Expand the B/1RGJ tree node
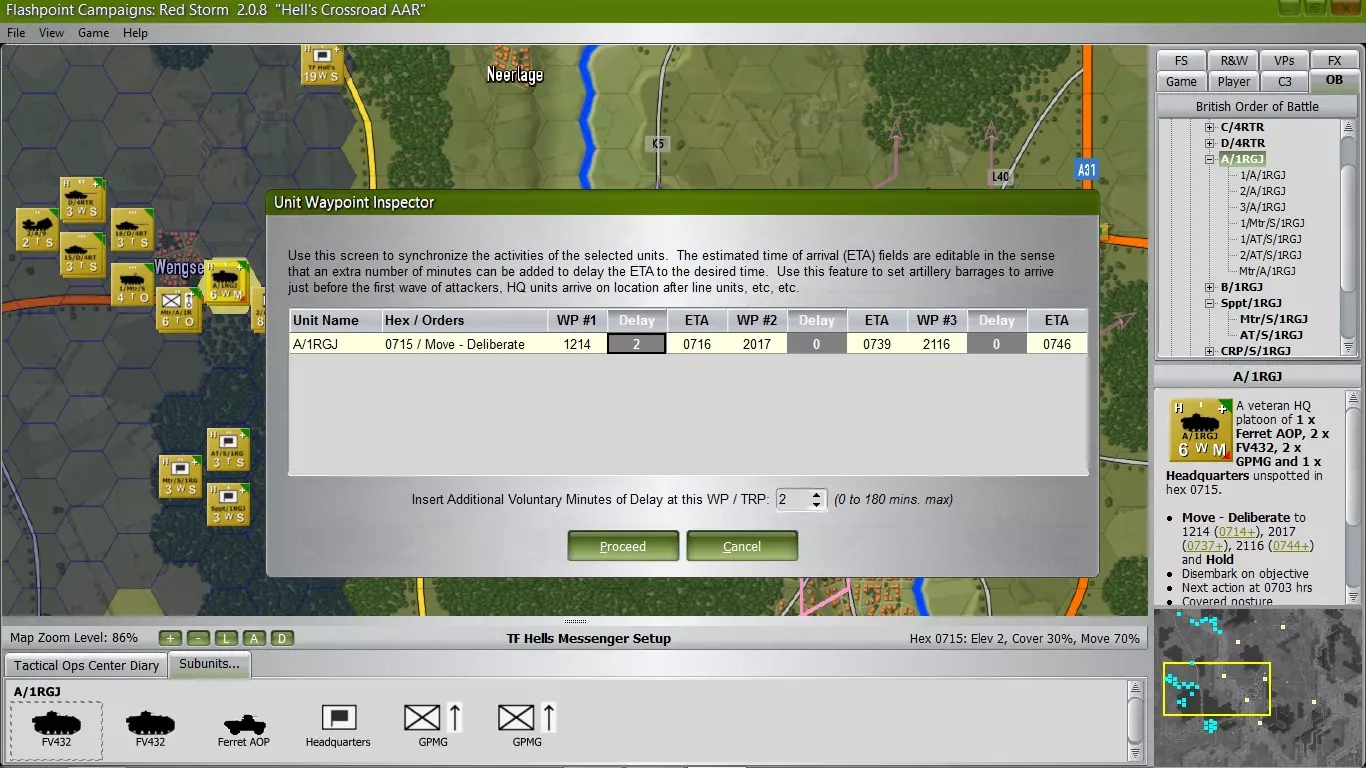 (x=1210, y=287)
